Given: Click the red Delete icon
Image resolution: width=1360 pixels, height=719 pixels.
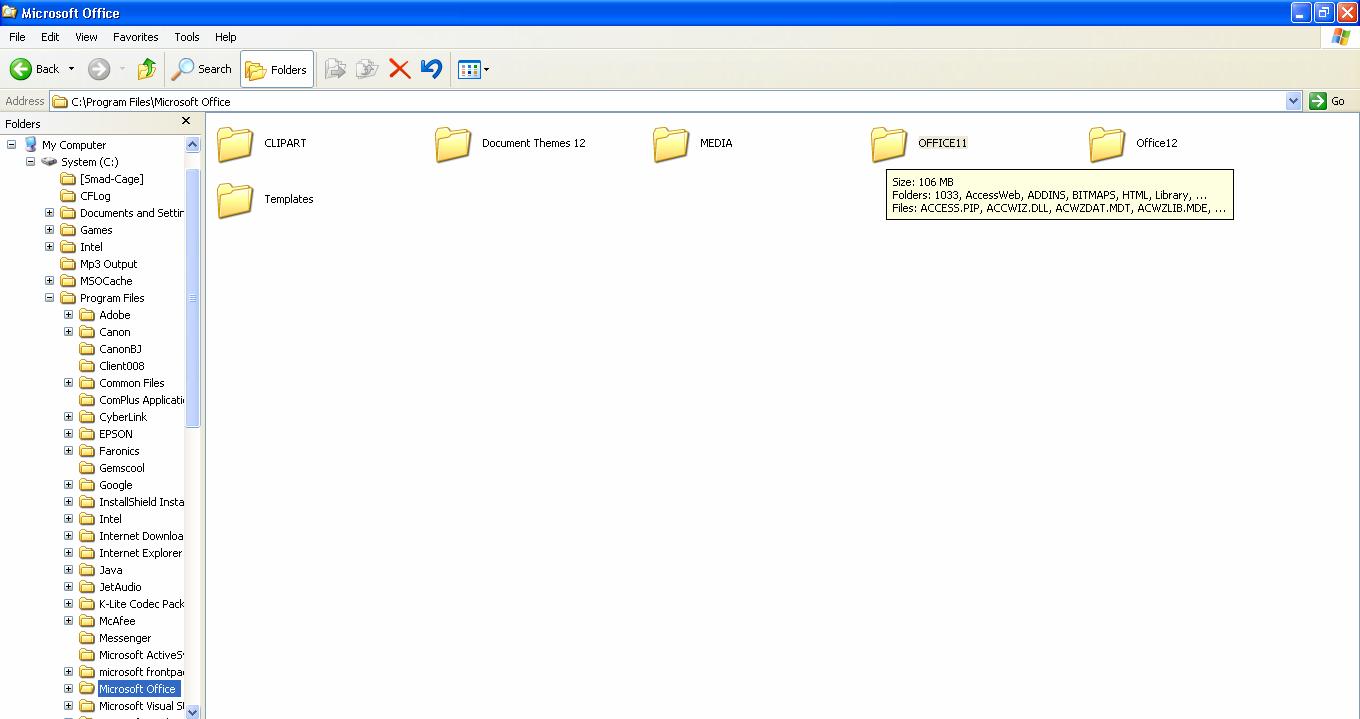Looking at the screenshot, I should pyautogui.click(x=399, y=69).
